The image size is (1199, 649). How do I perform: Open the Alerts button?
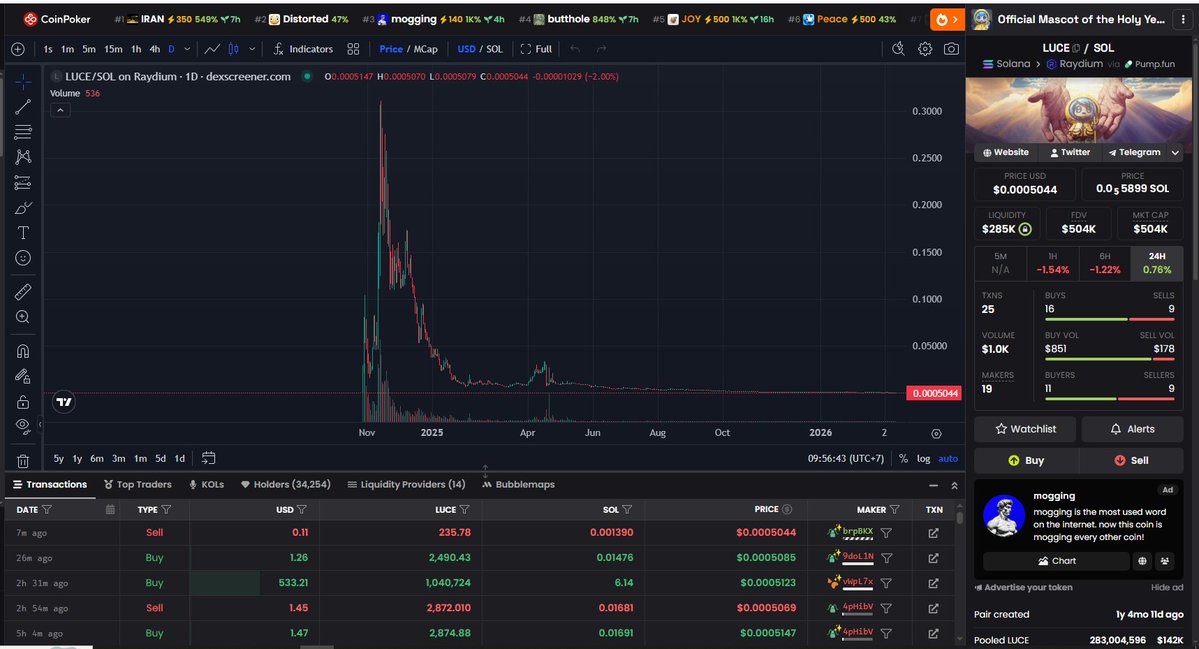pos(1132,429)
